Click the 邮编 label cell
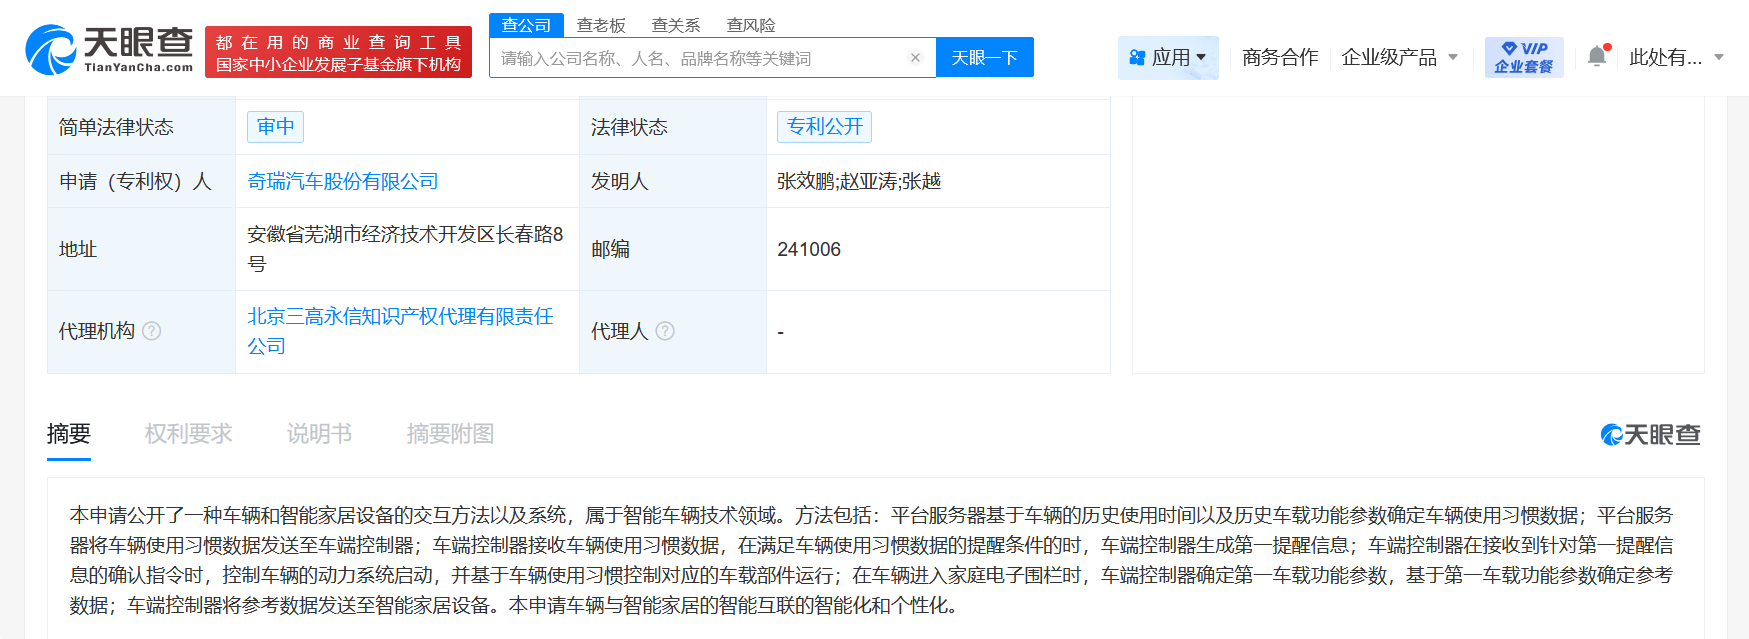Viewport: 1749px width, 639px height. [673, 249]
